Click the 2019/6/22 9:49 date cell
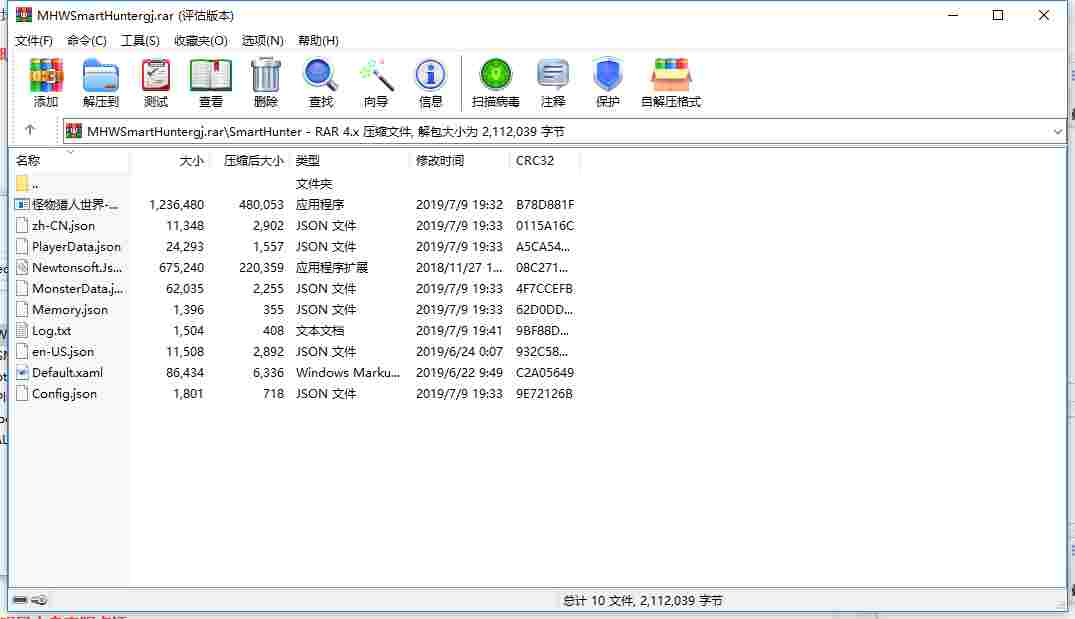Viewport: 1075px width, 619px height. [x=459, y=372]
